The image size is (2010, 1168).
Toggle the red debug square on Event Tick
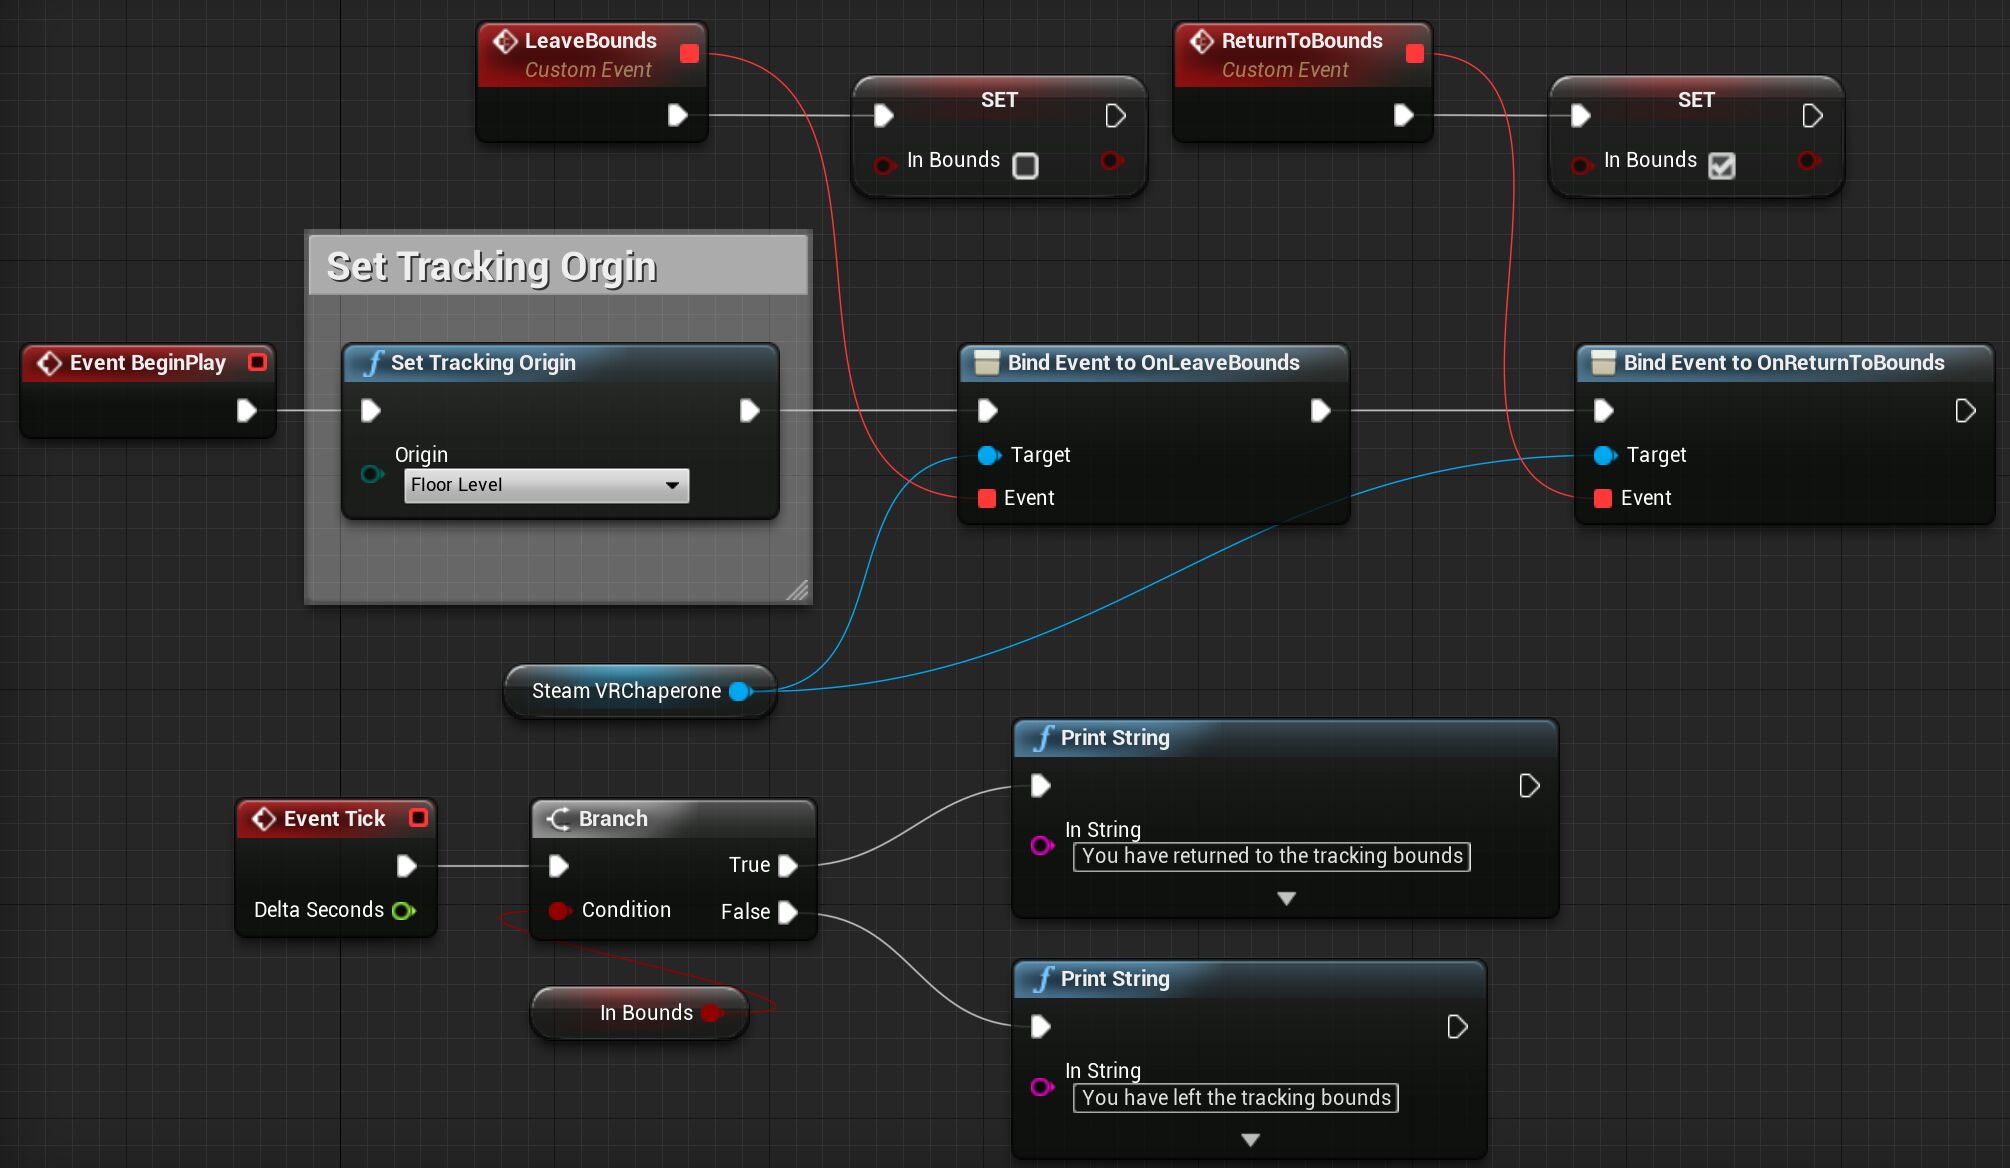pos(419,817)
